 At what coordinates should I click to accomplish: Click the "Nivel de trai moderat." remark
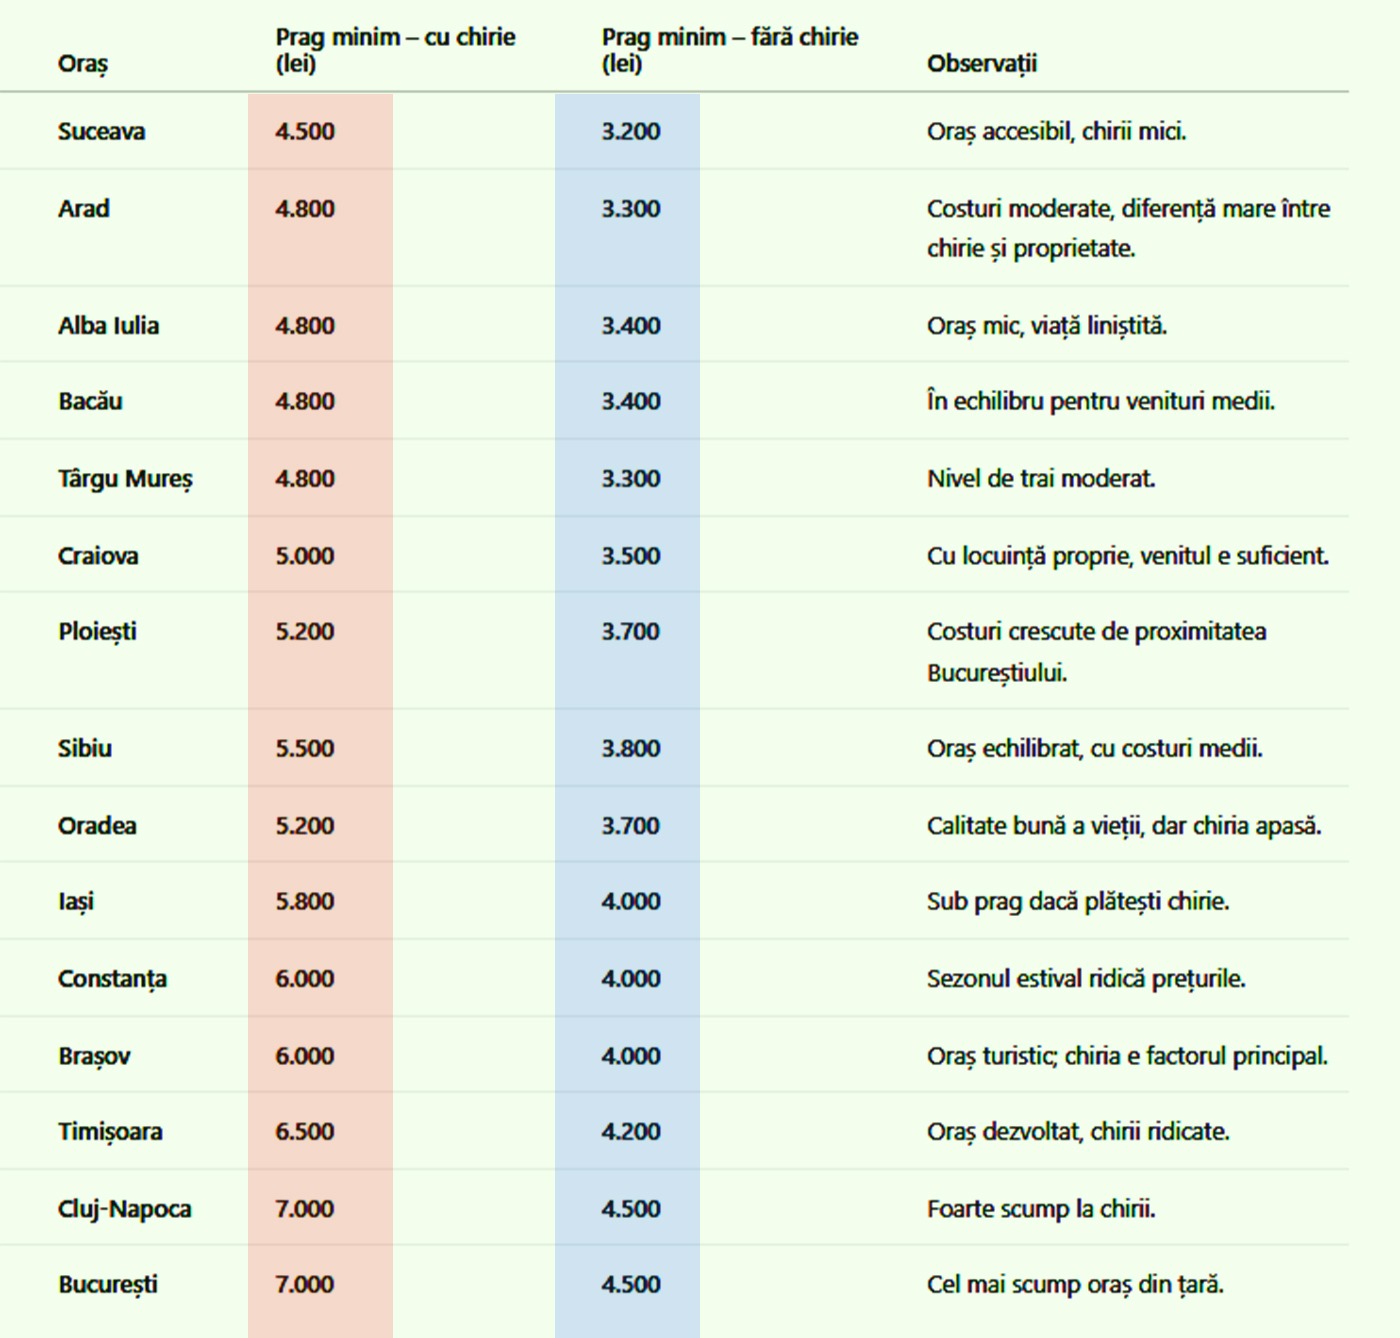tap(1041, 479)
